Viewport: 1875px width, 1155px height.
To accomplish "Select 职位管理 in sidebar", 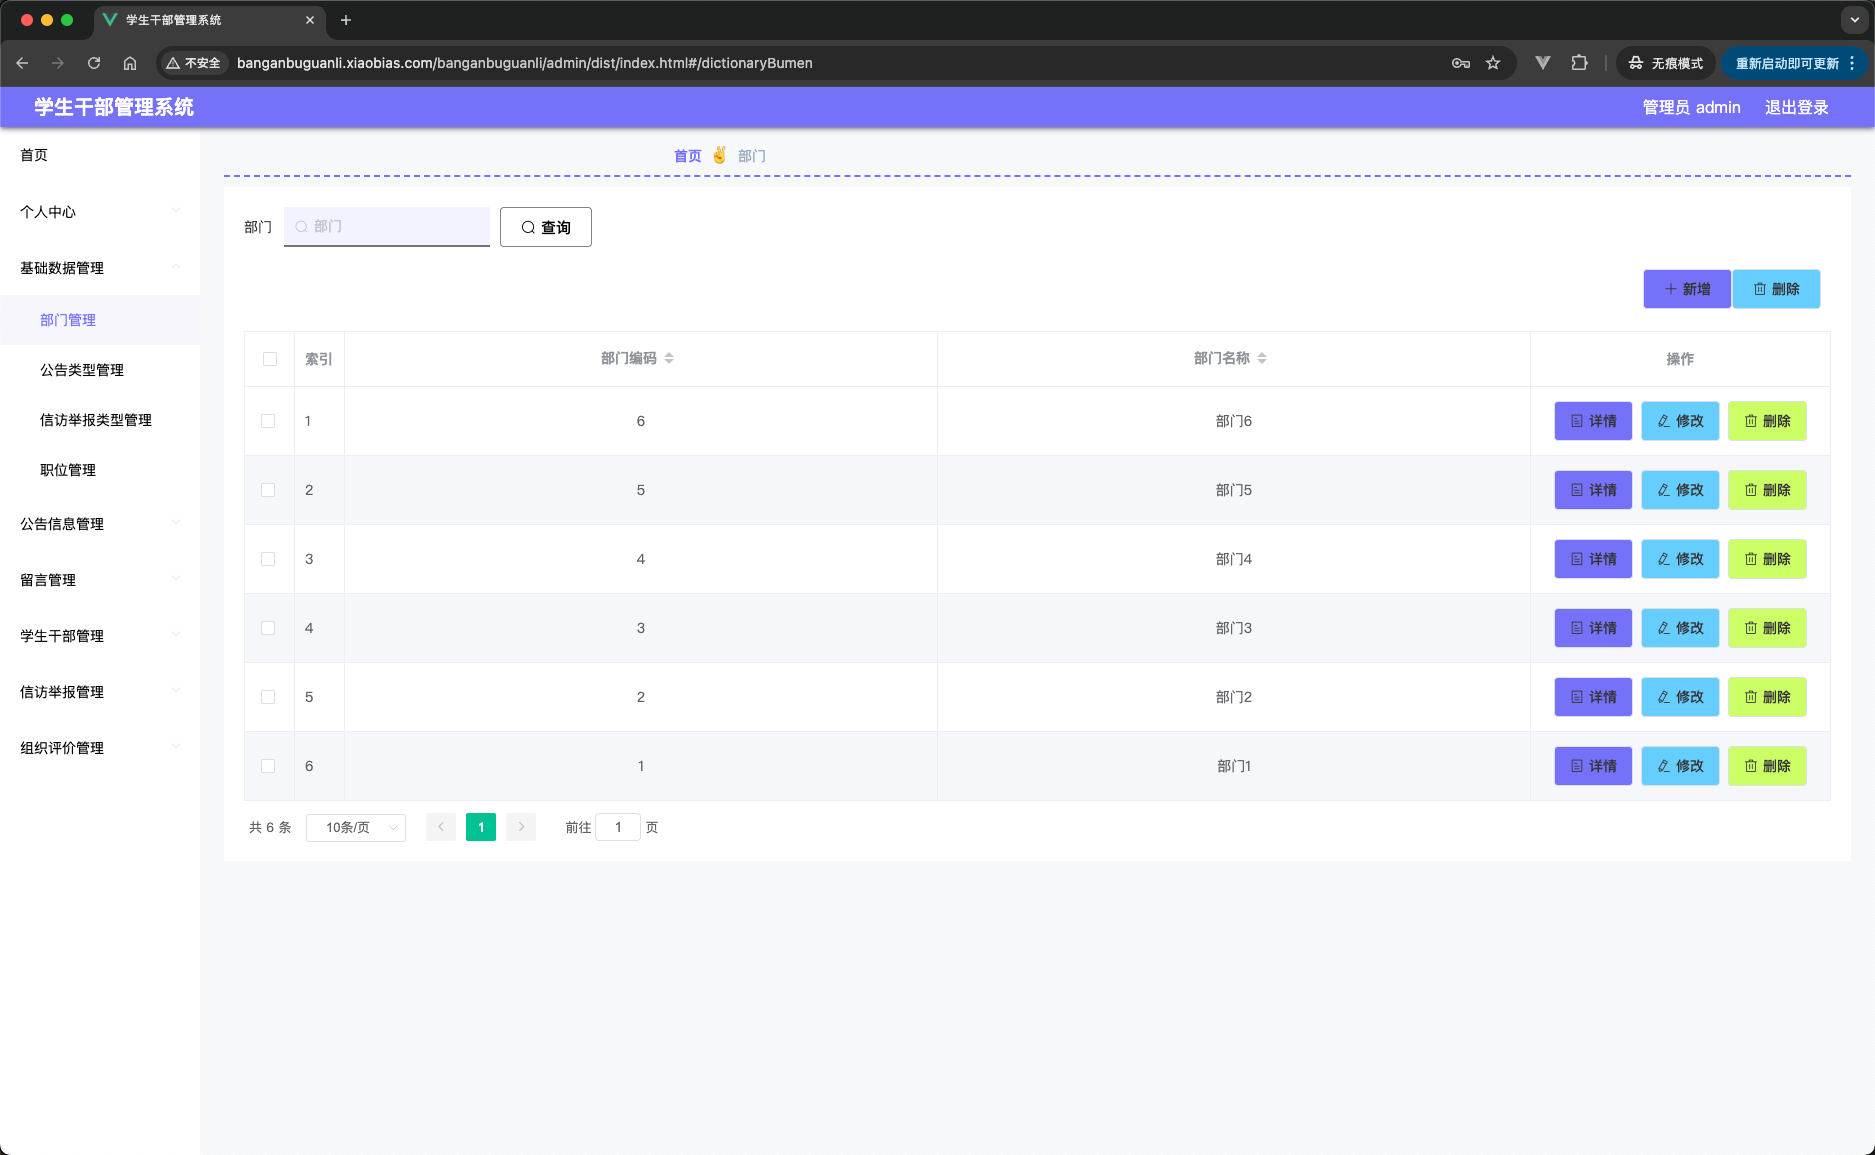I will click(x=100, y=470).
